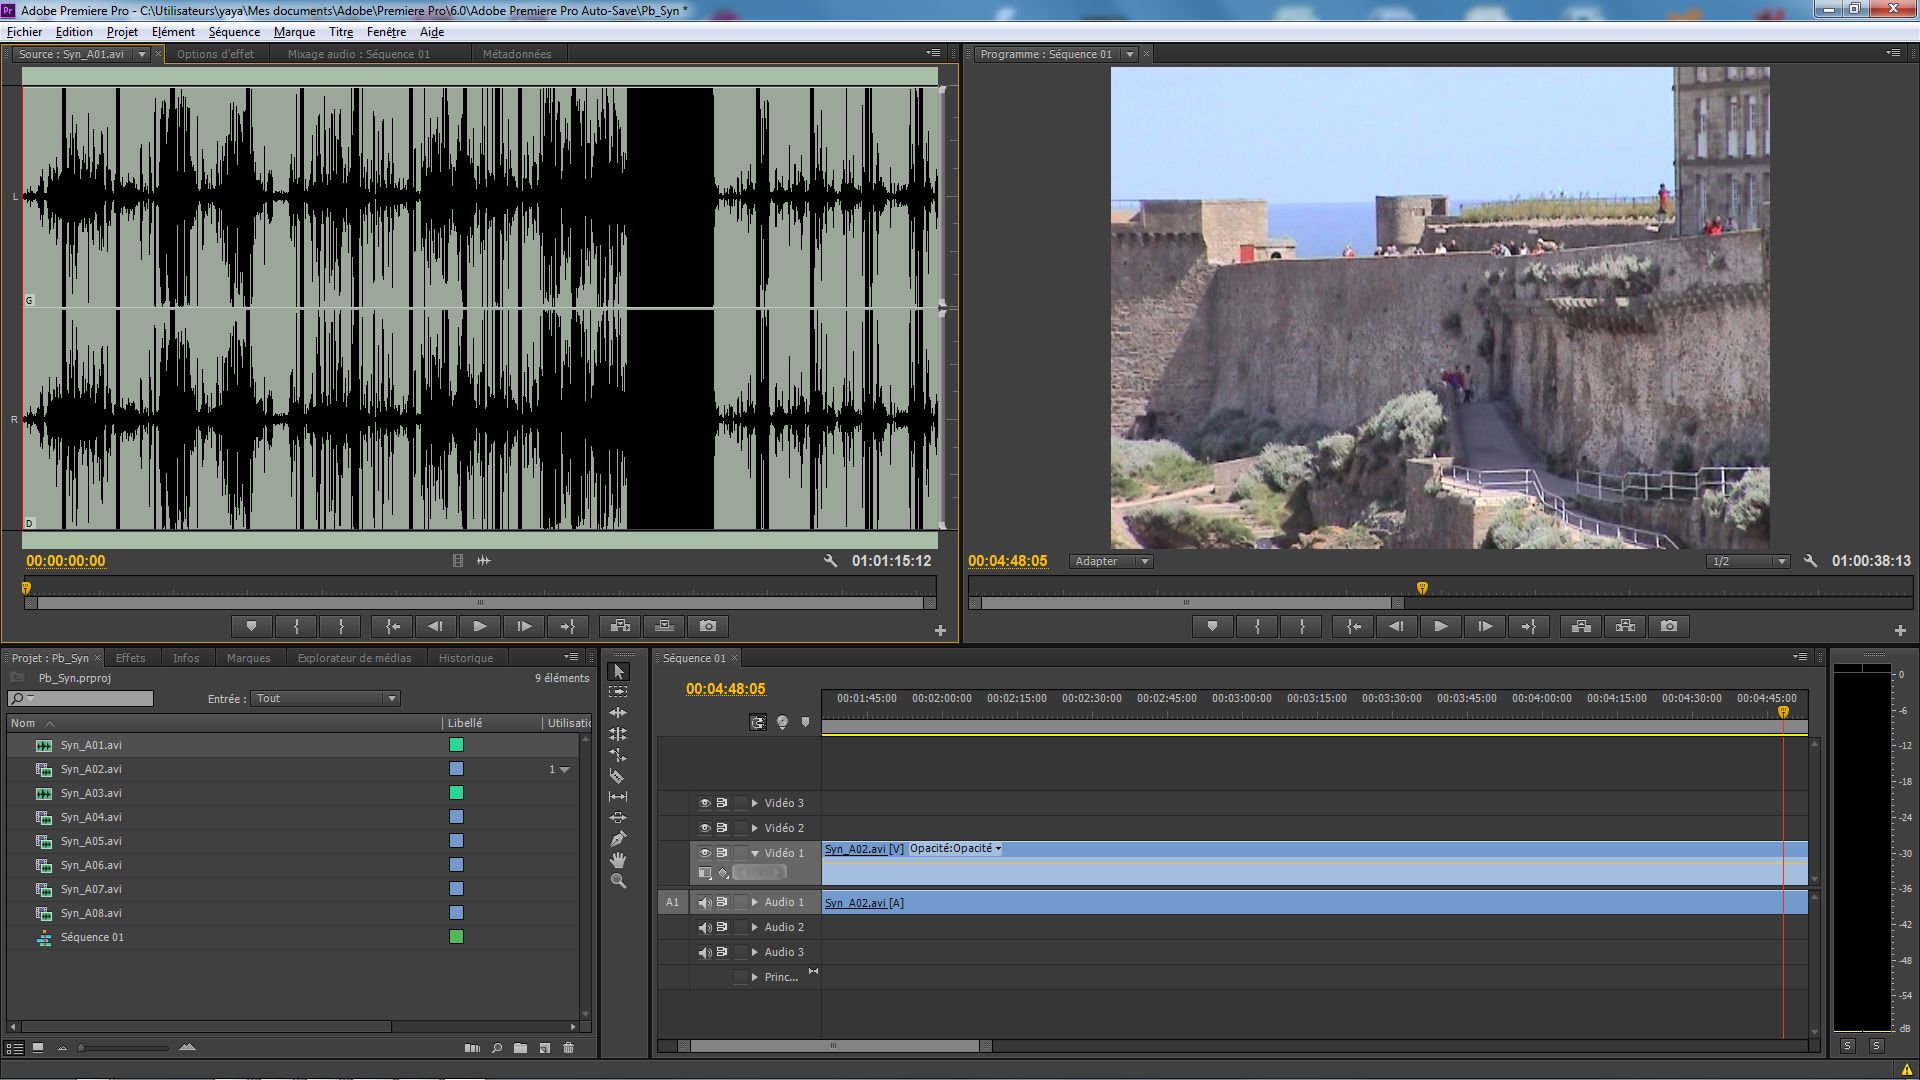Select the Zoom tool in tools panel
This screenshot has height=1080, width=1920.
(618, 881)
